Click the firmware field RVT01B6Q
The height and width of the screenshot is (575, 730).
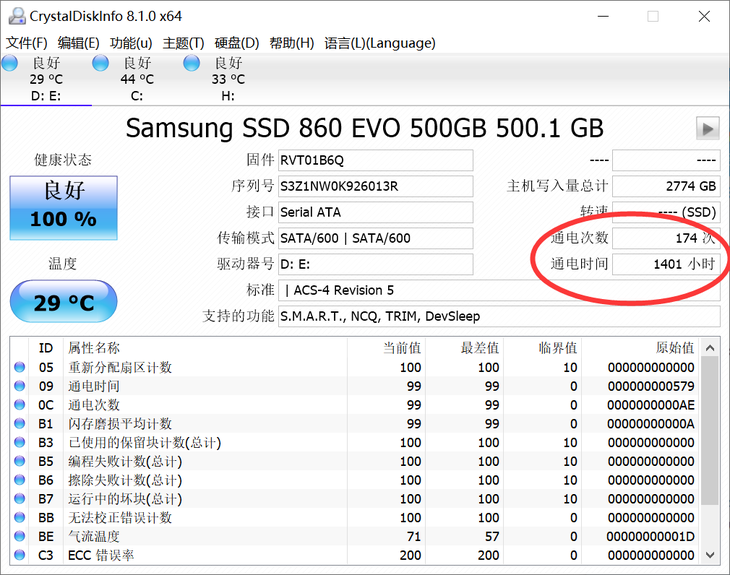point(375,160)
